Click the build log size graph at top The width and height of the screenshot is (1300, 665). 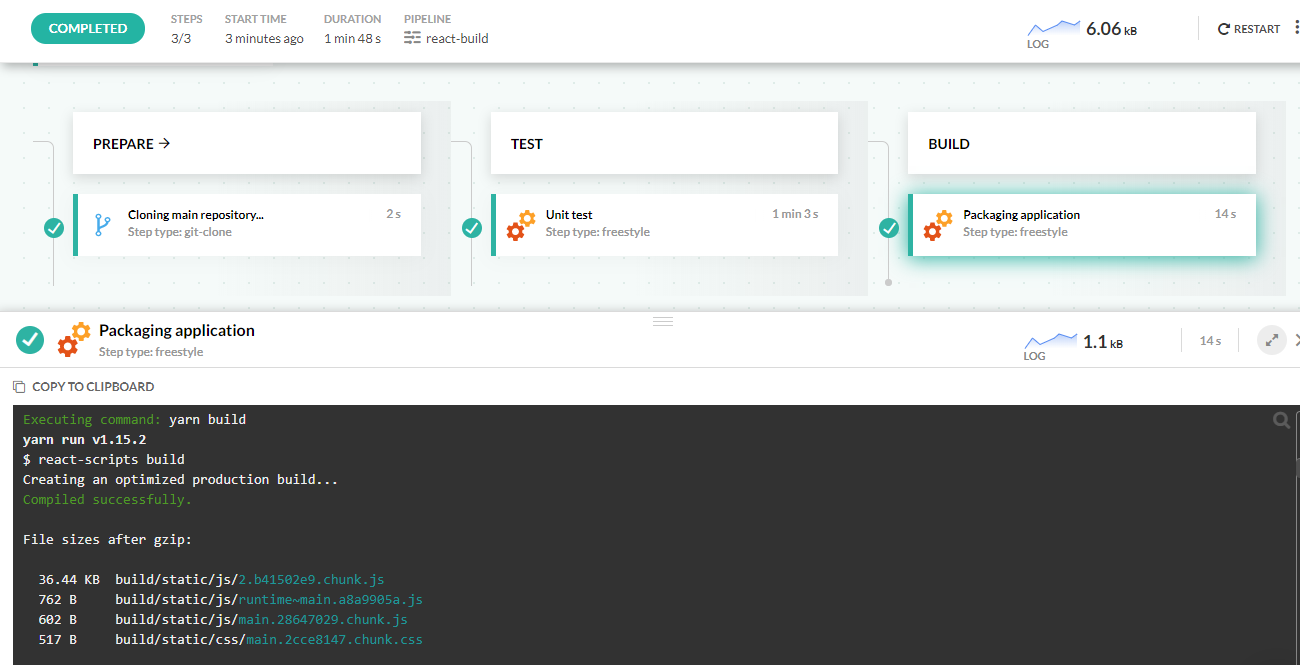point(1055,29)
